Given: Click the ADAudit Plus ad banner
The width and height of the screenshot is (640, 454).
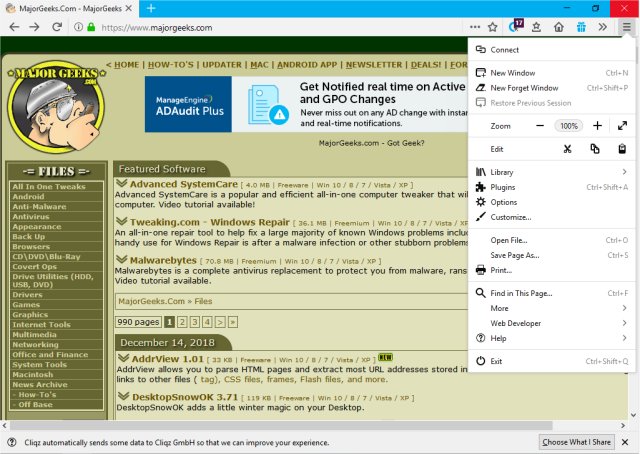Looking at the screenshot, I should coord(306,104).
